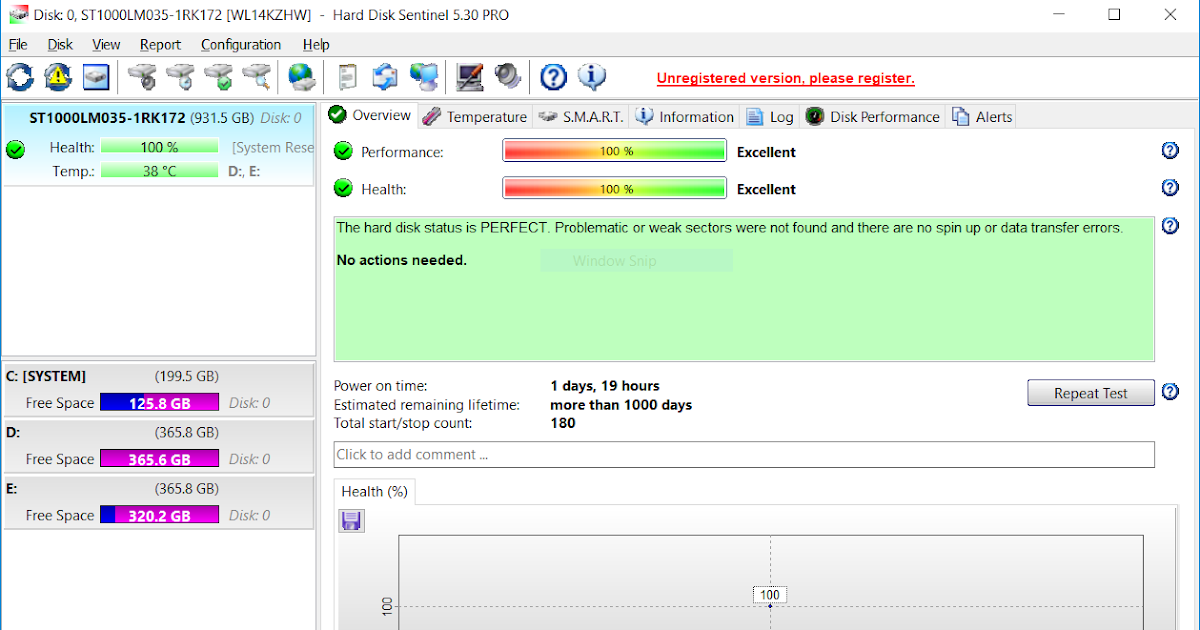
Task: Open the File menu
Action: coord(18,44)
